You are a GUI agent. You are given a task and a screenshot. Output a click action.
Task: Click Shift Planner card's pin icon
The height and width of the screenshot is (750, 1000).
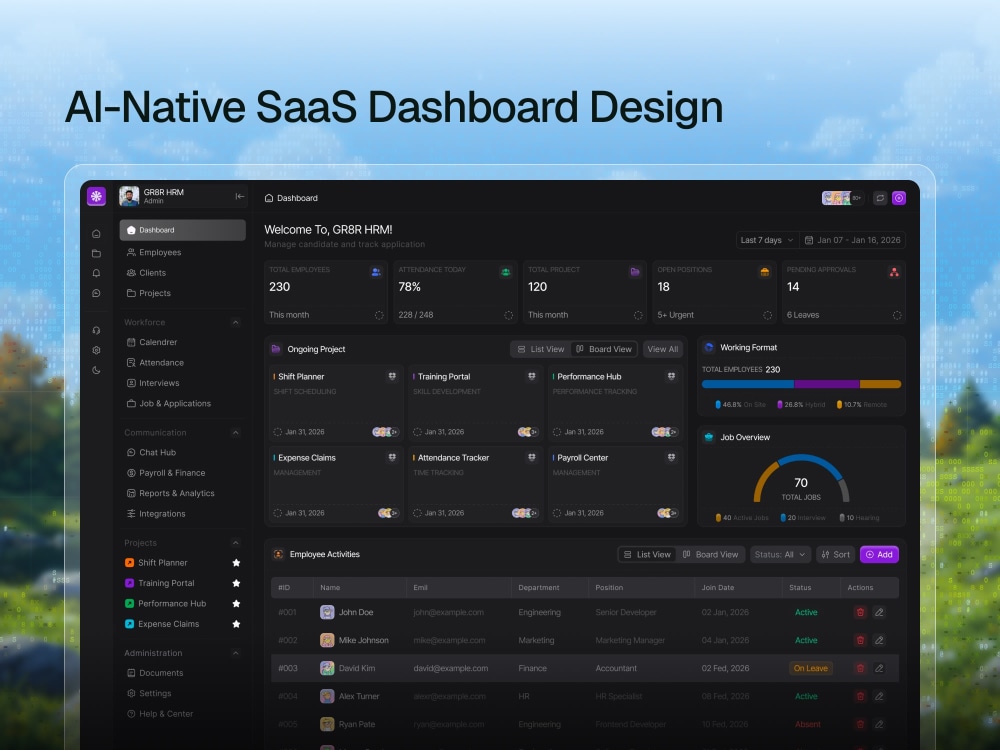pyautogui.click(x=392, y=377)
